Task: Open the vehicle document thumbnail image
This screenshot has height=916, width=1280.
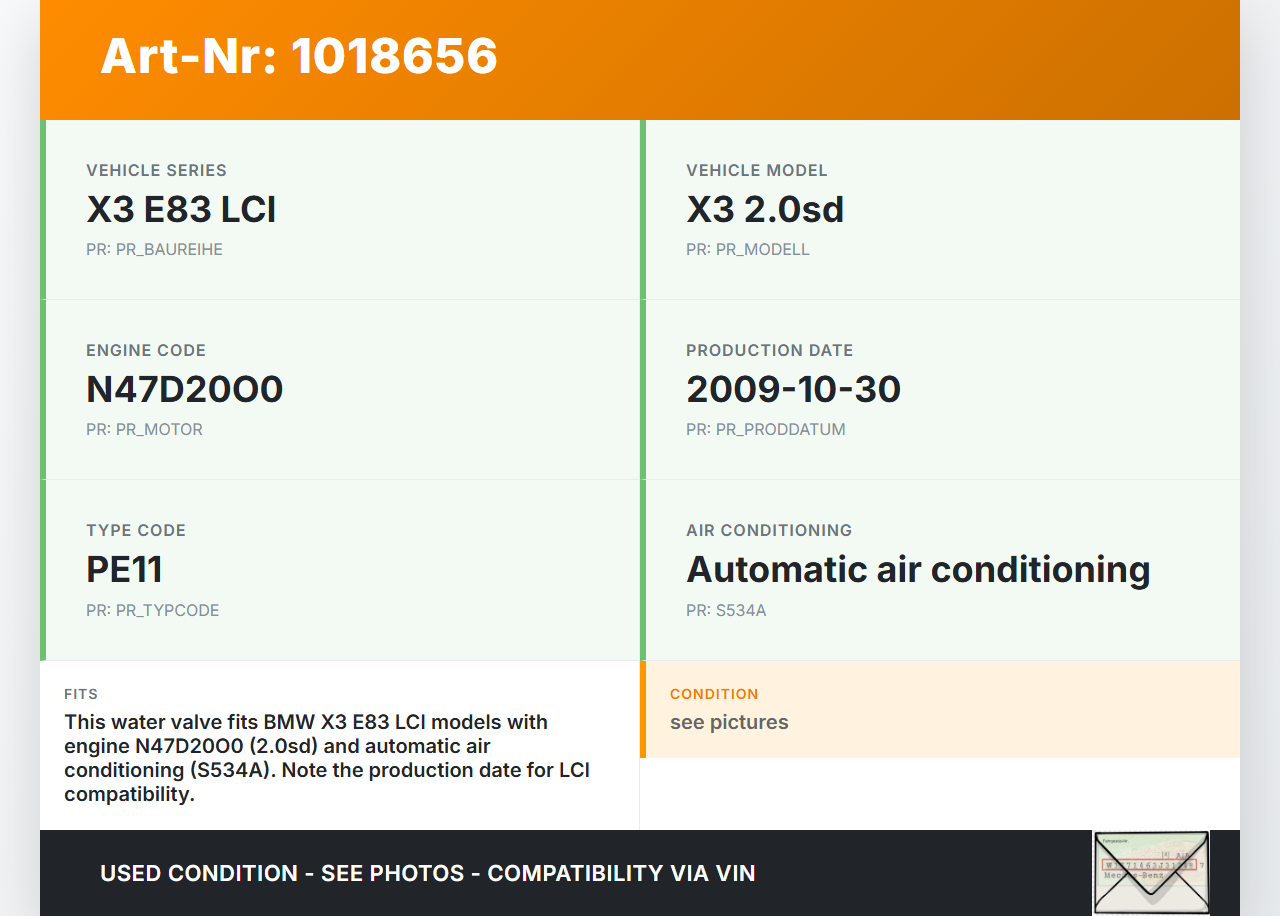Action: [1151, 872]
